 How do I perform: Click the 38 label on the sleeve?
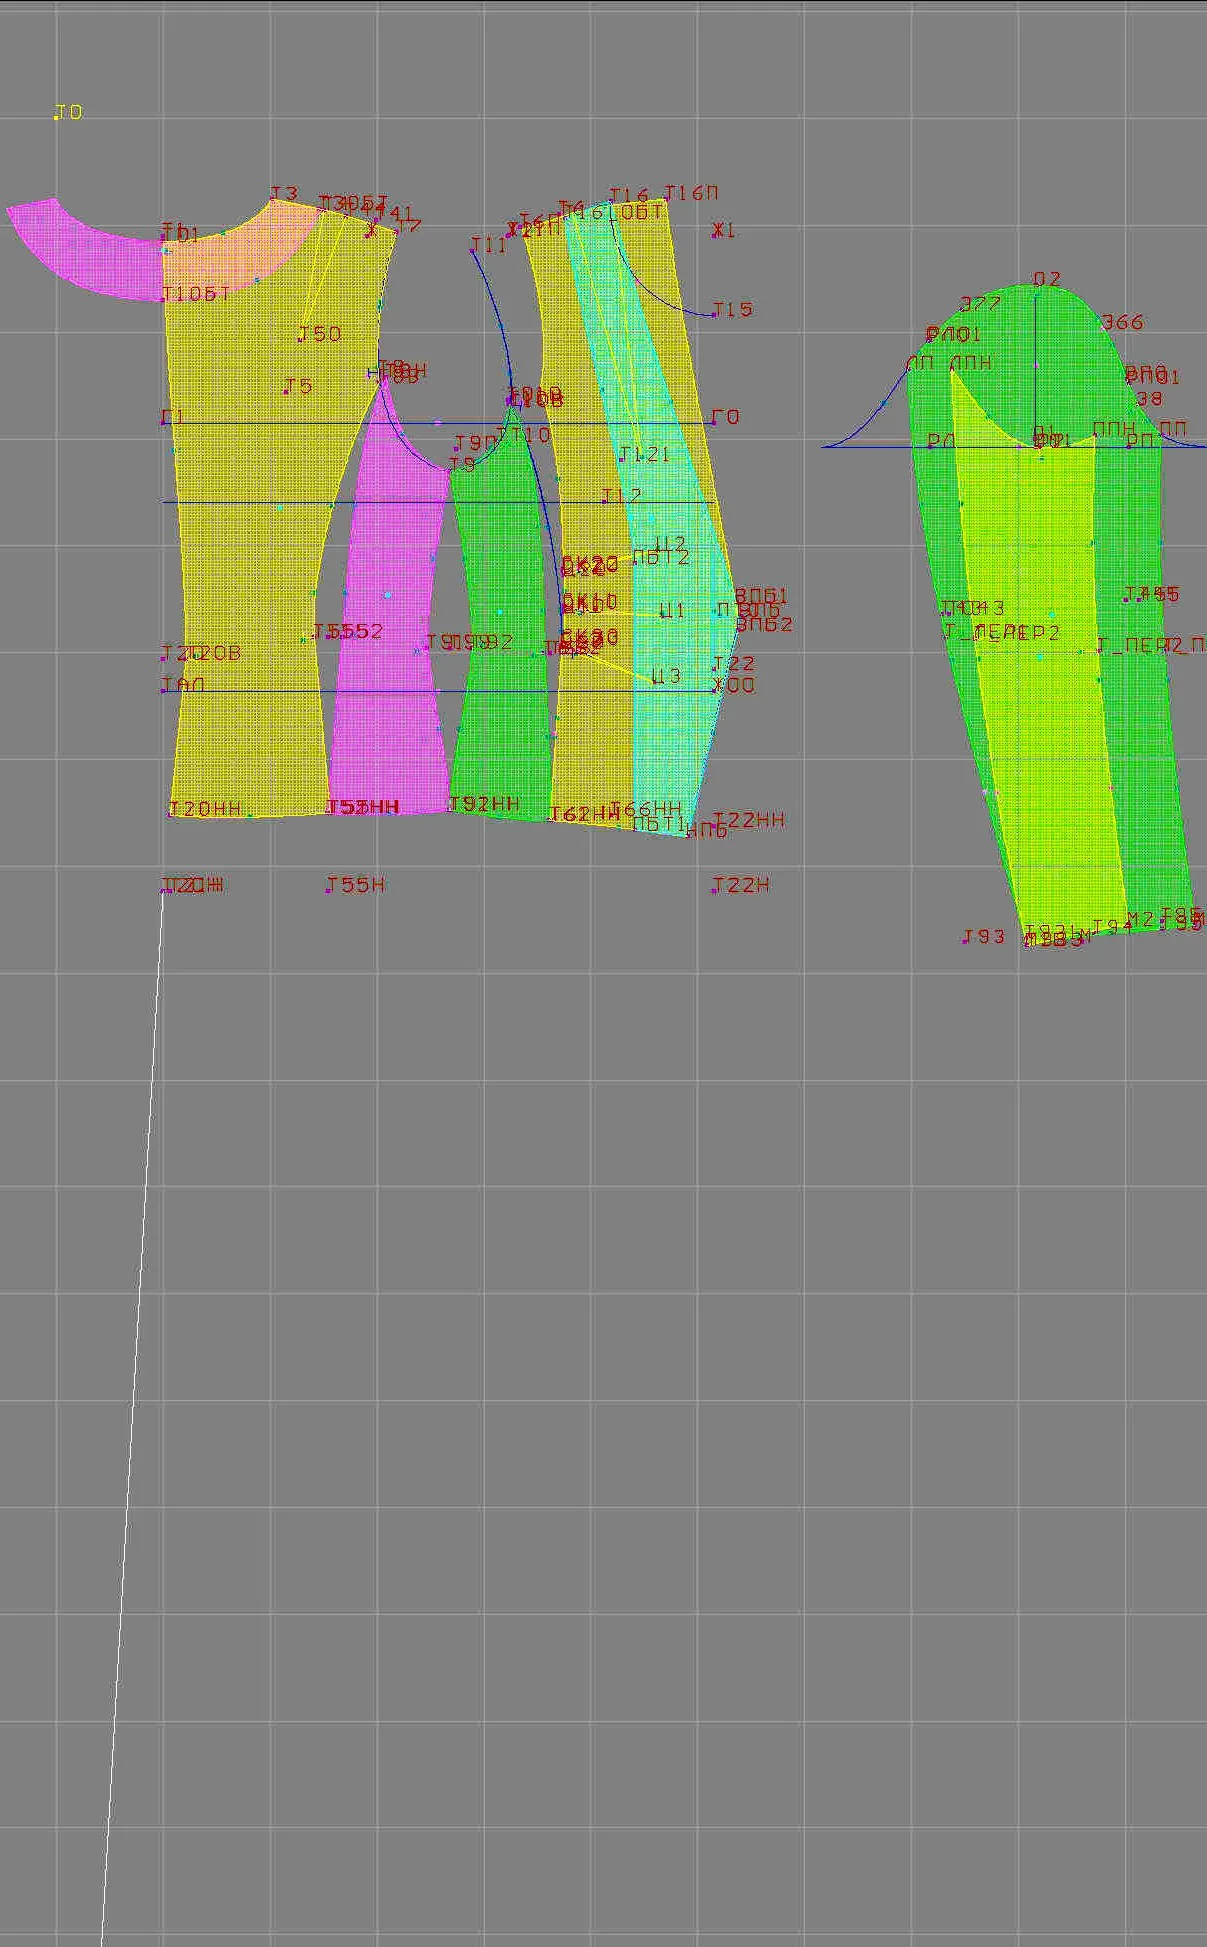pyautogui.click(x=1150, y=398)
